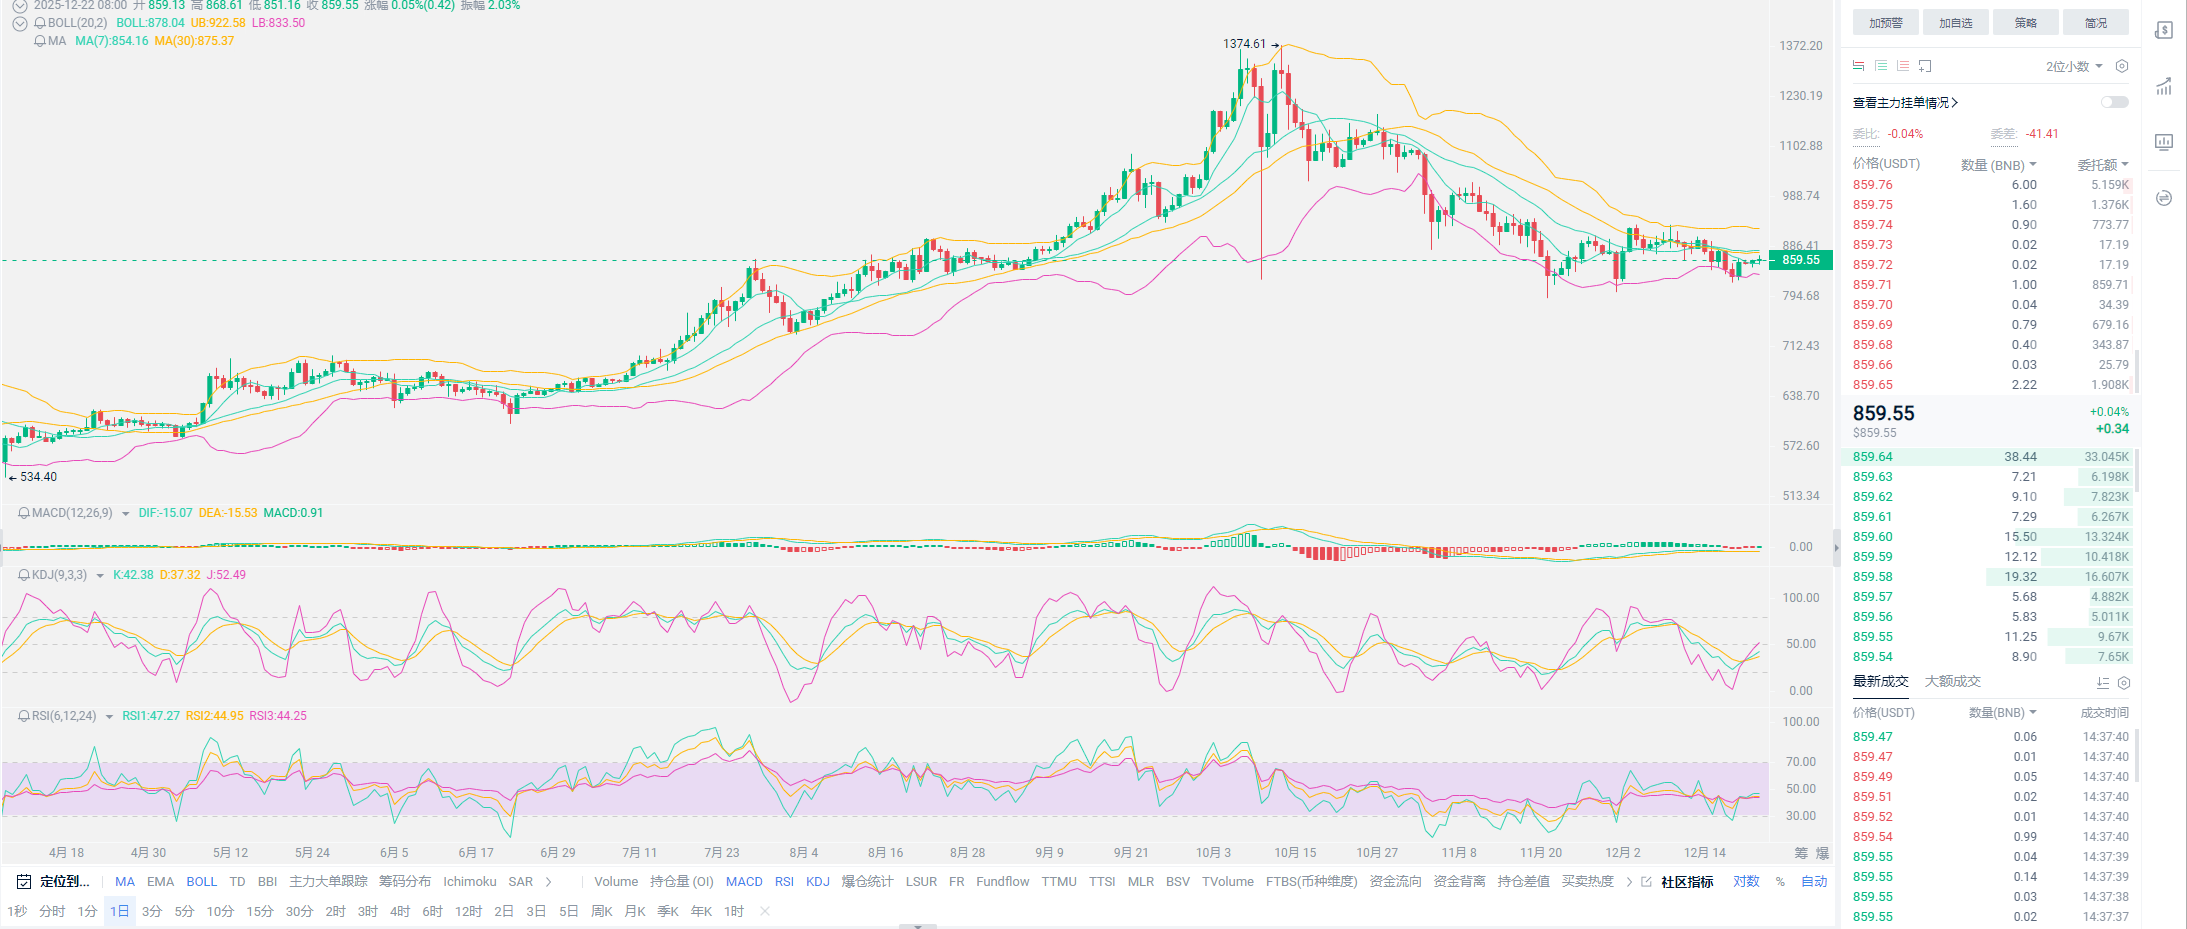This screenshot has width=2187, height=929.
Task: Click the rising bars trend sidebar icon
Action: click(2164, 86)
